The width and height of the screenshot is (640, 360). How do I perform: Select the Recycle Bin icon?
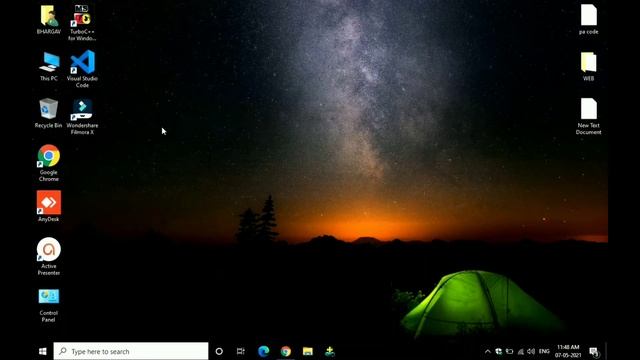click(48, 113)
